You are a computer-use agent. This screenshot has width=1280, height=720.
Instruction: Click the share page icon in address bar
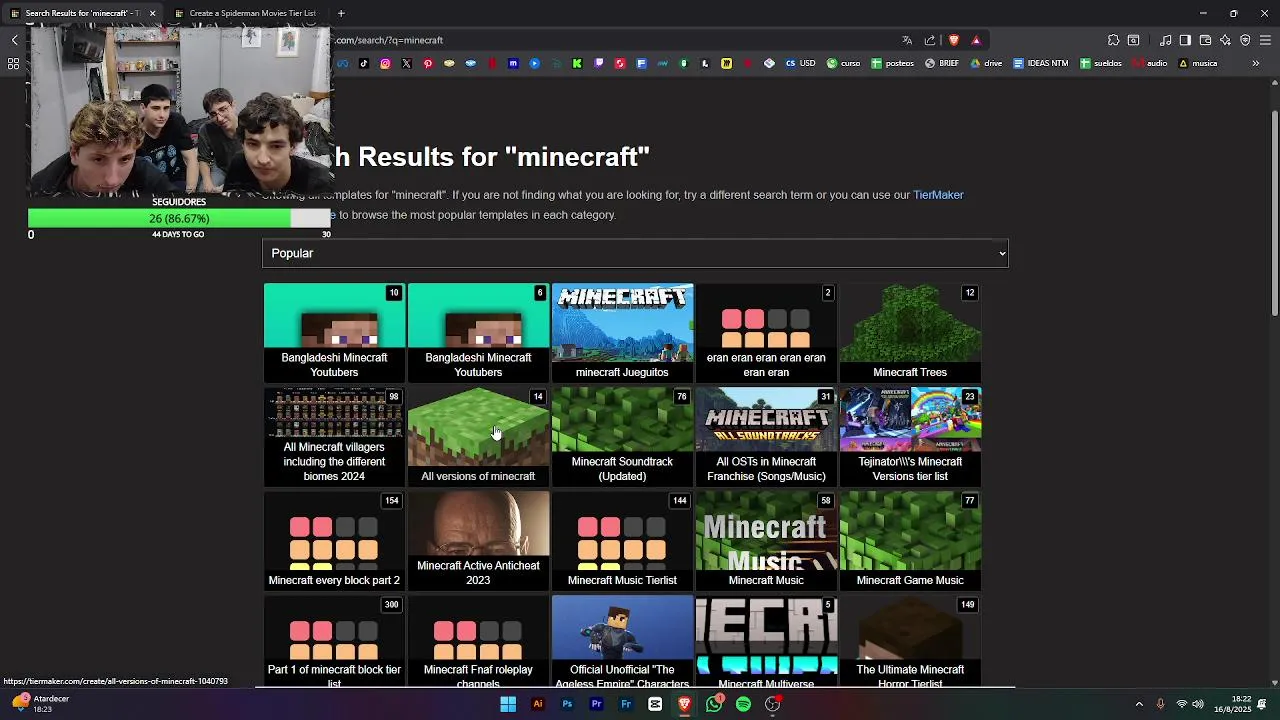[x=930, y=40]
